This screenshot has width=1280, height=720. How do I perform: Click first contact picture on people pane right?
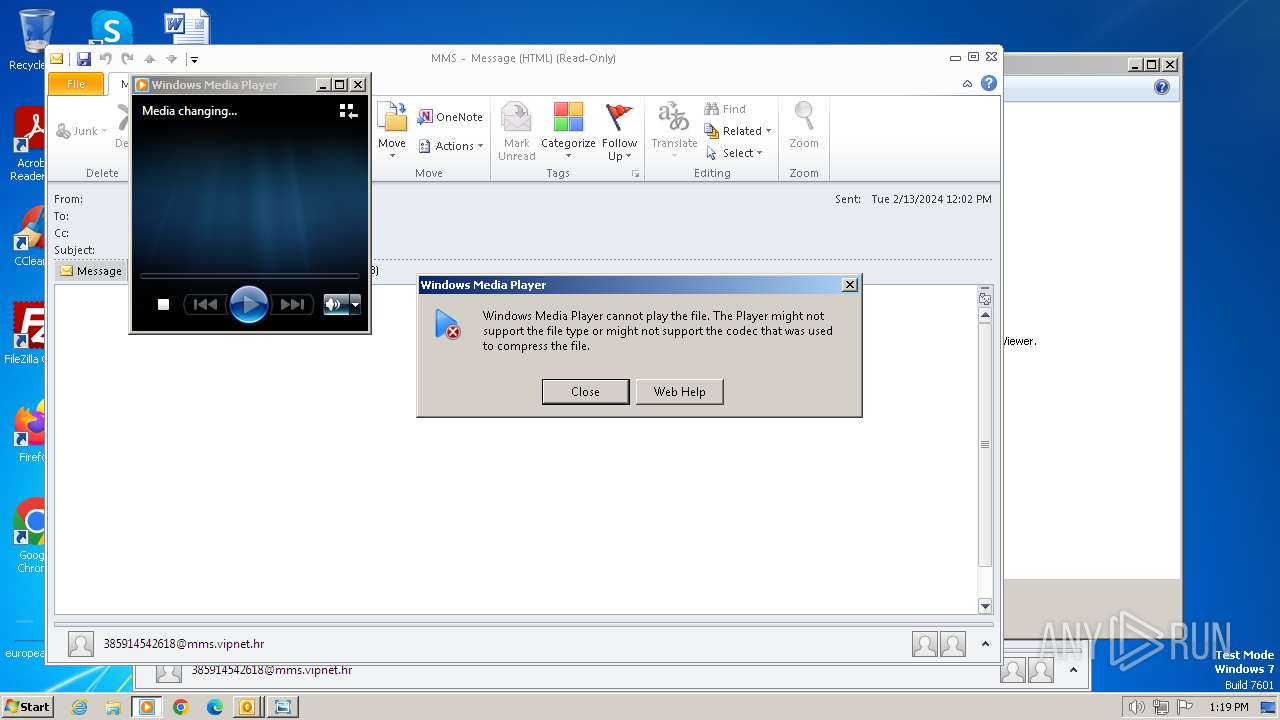[x=925, y=644]
